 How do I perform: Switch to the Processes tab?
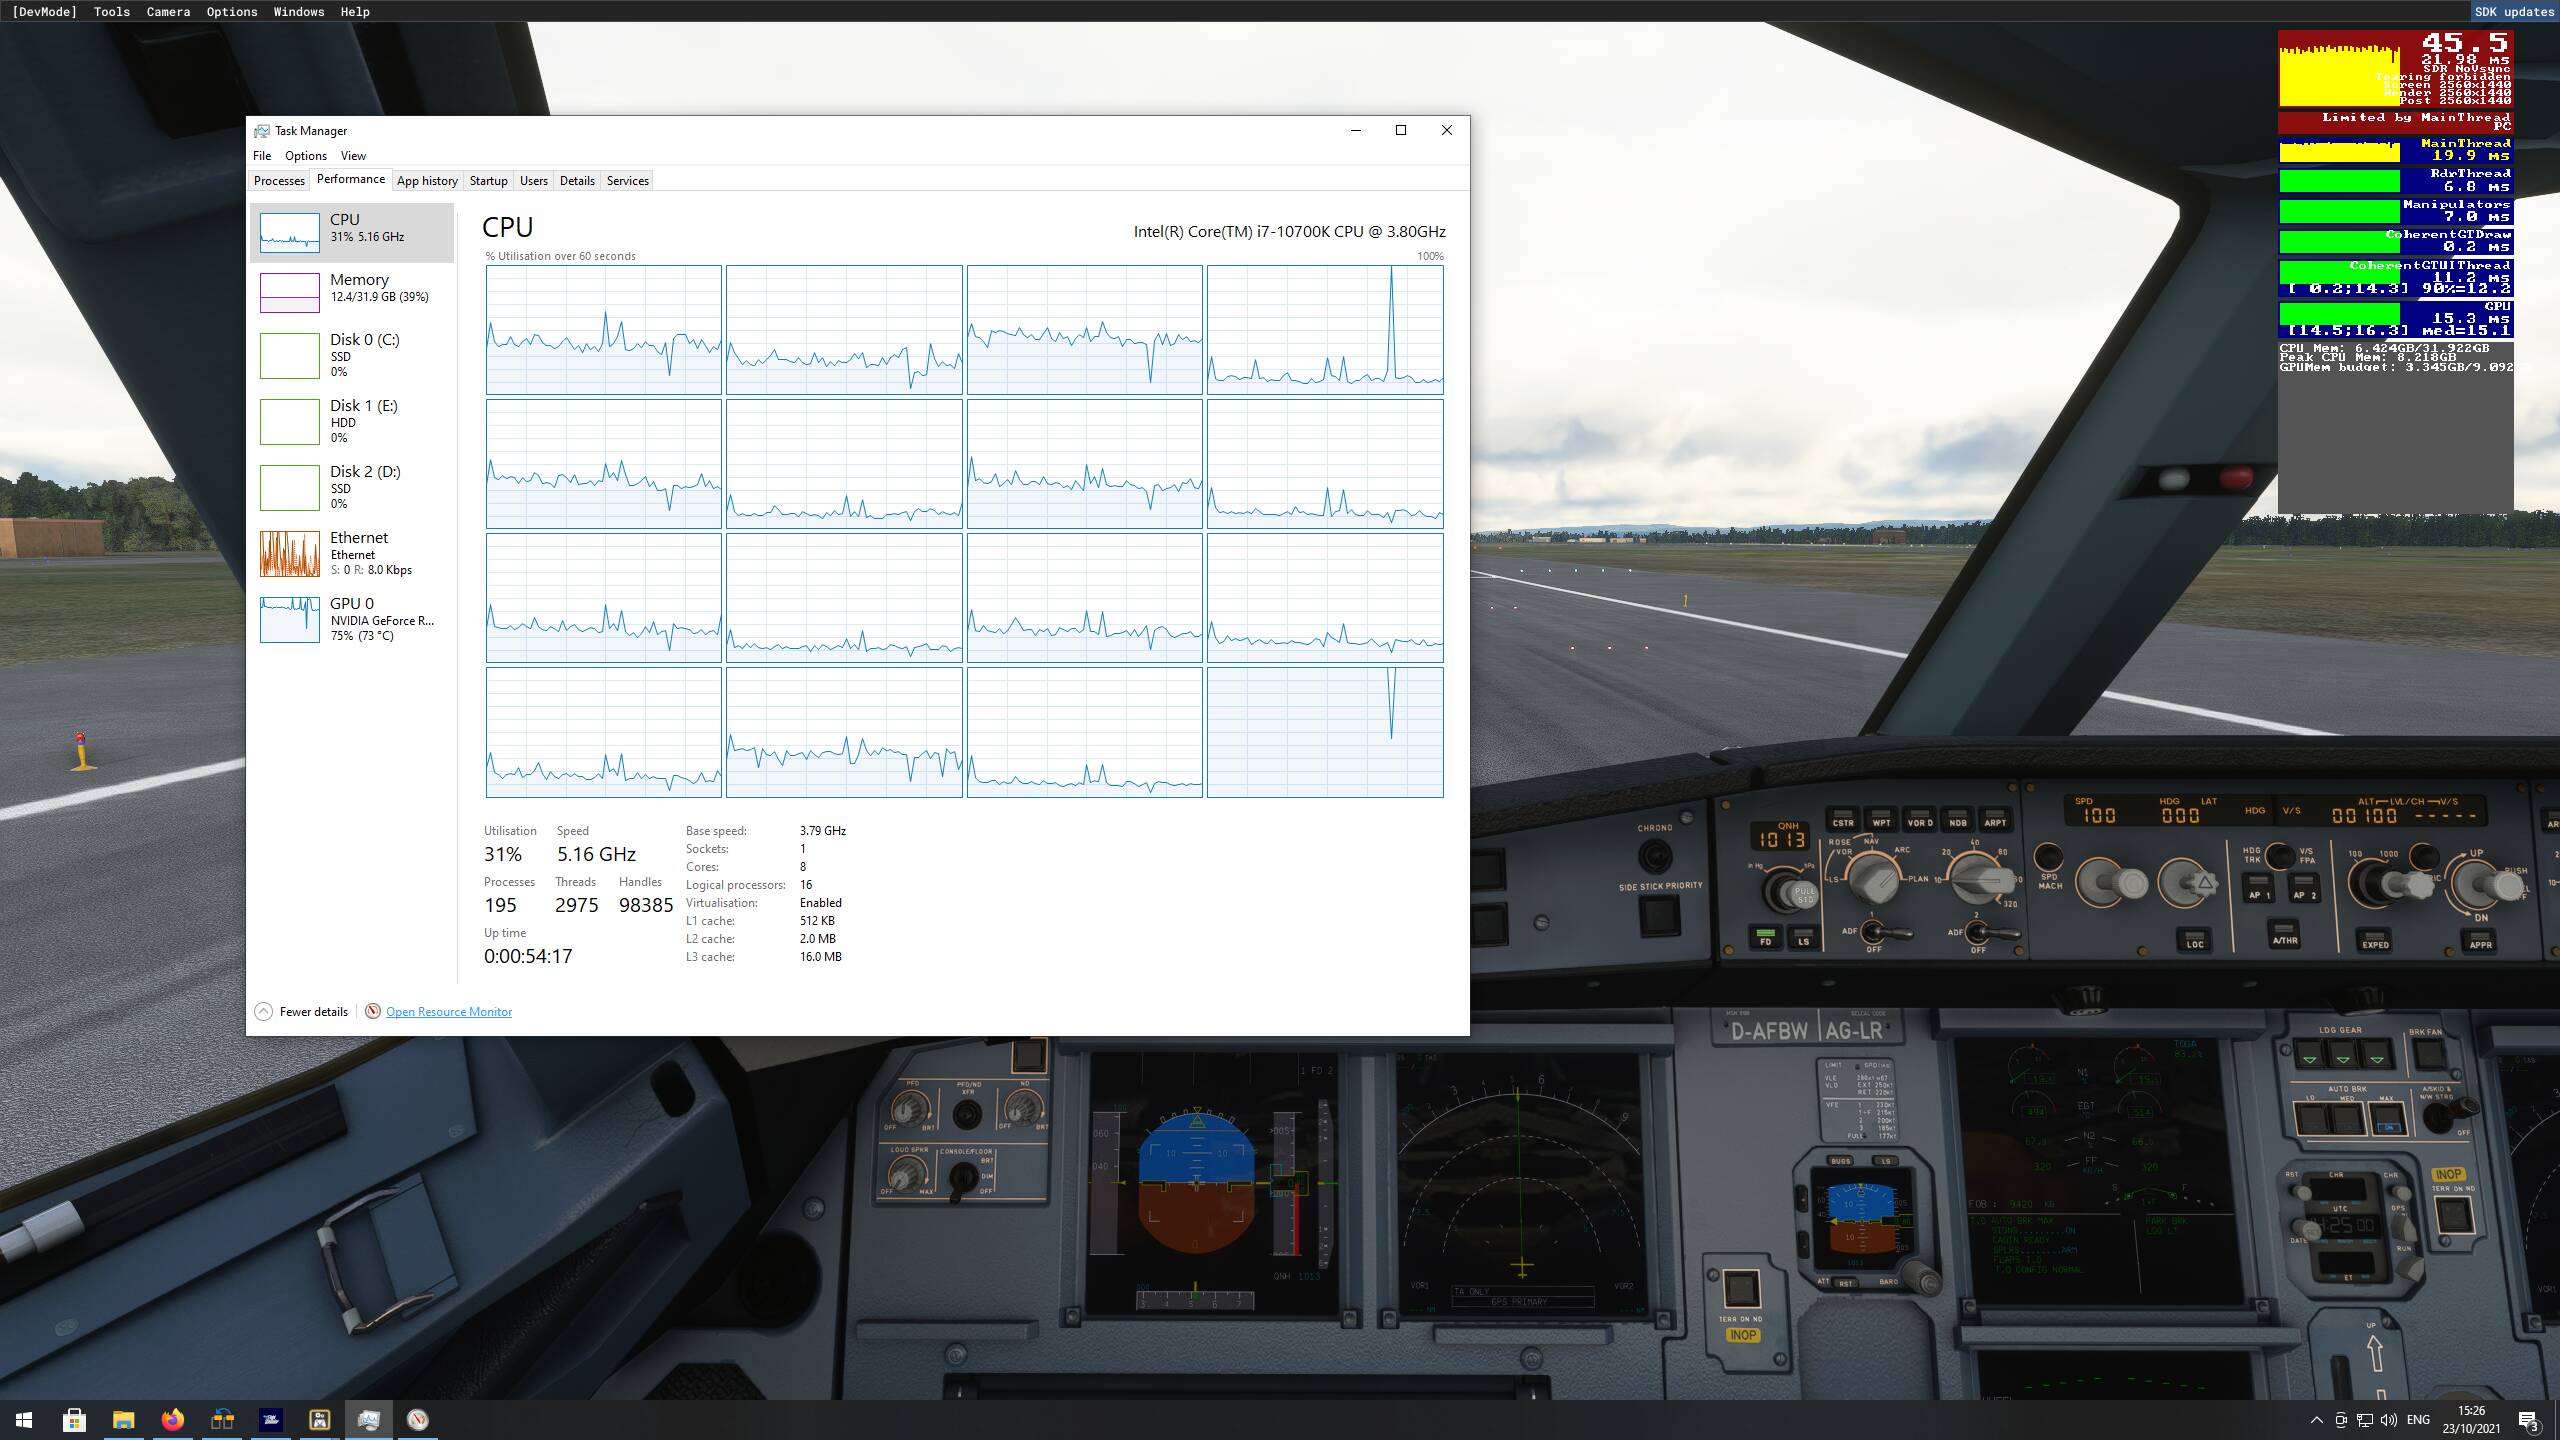pos(279,181)
